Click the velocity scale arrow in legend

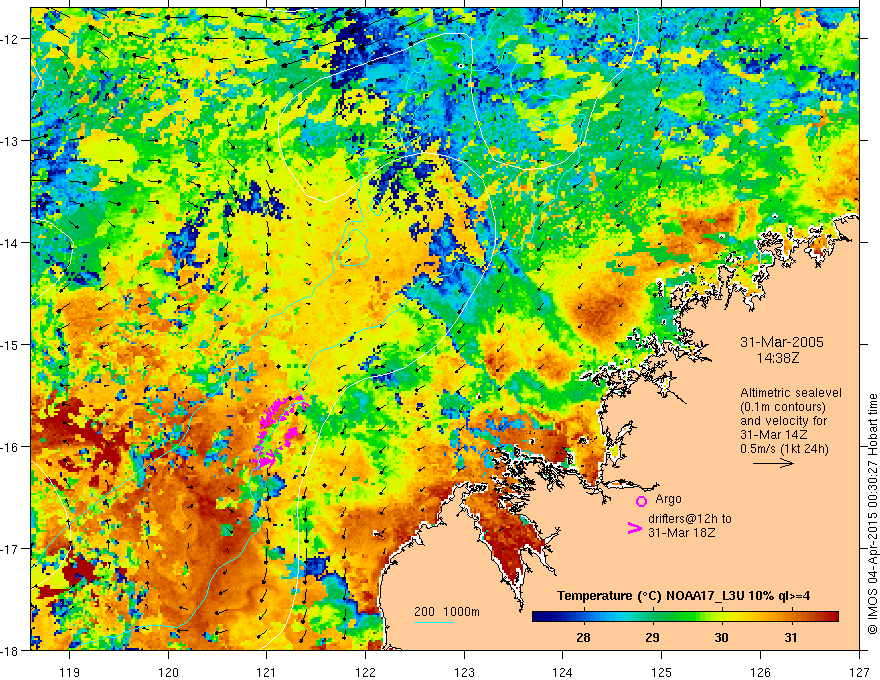[x=773, y=463]
